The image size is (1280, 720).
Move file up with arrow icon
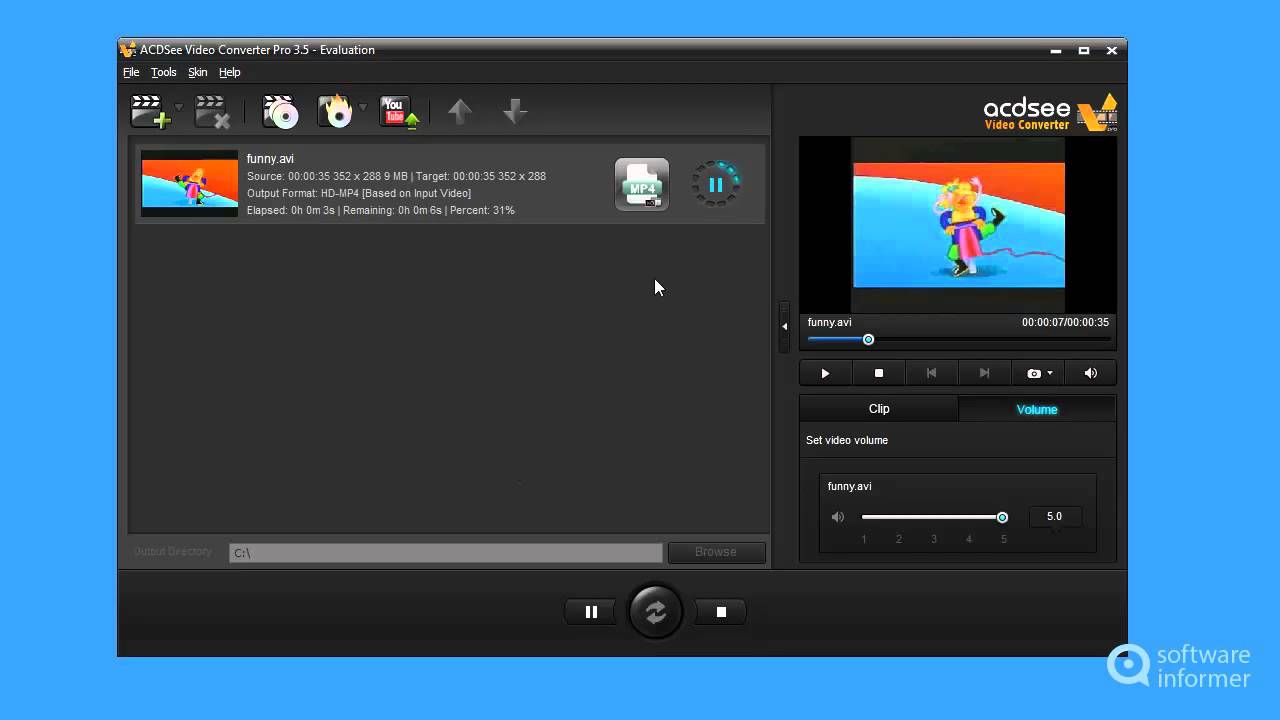coord(460,111)
